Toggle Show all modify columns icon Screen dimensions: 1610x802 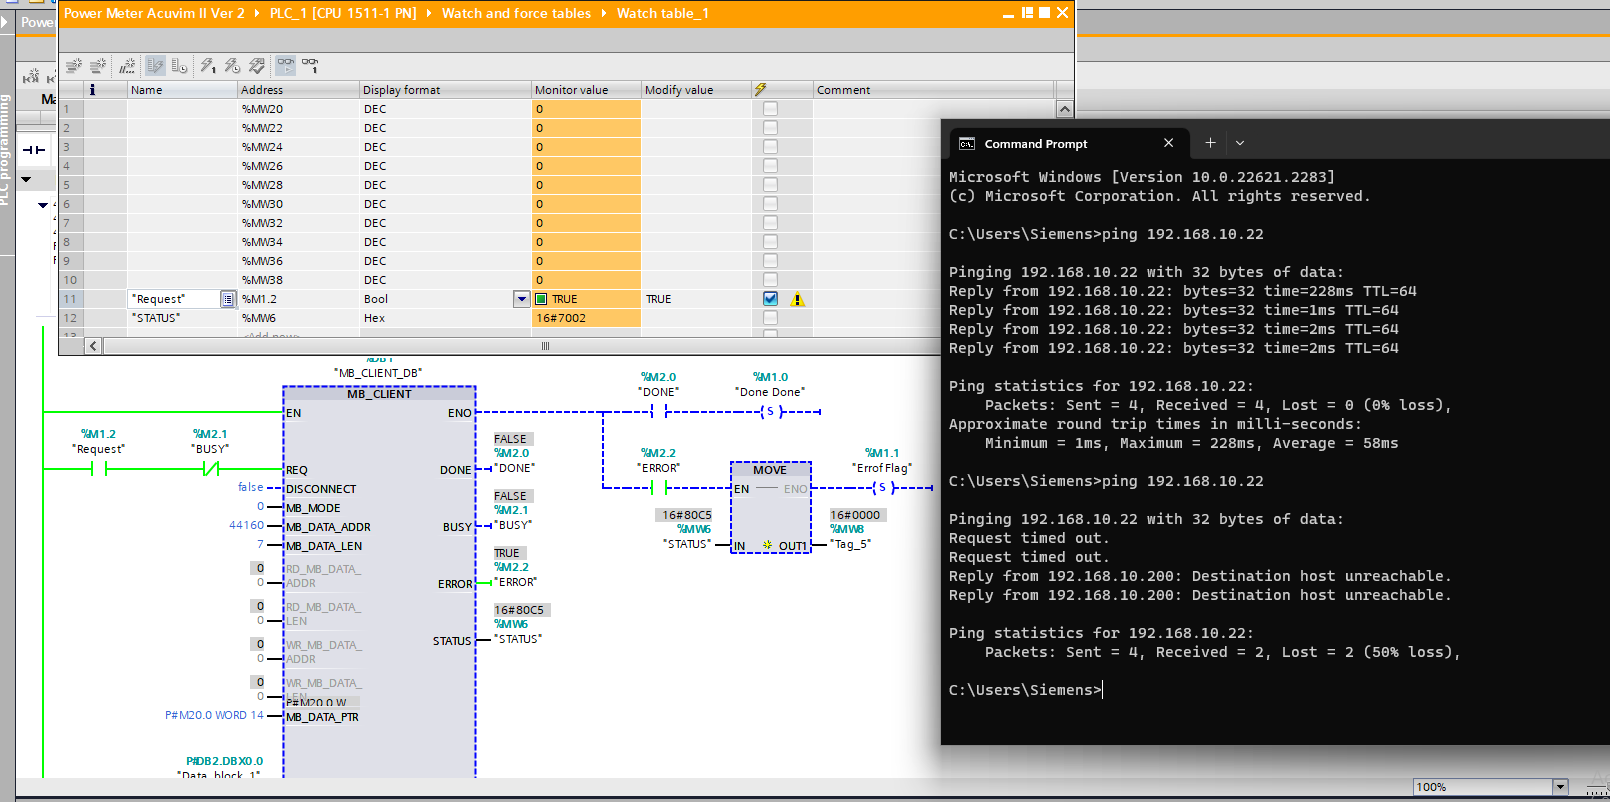155,66
